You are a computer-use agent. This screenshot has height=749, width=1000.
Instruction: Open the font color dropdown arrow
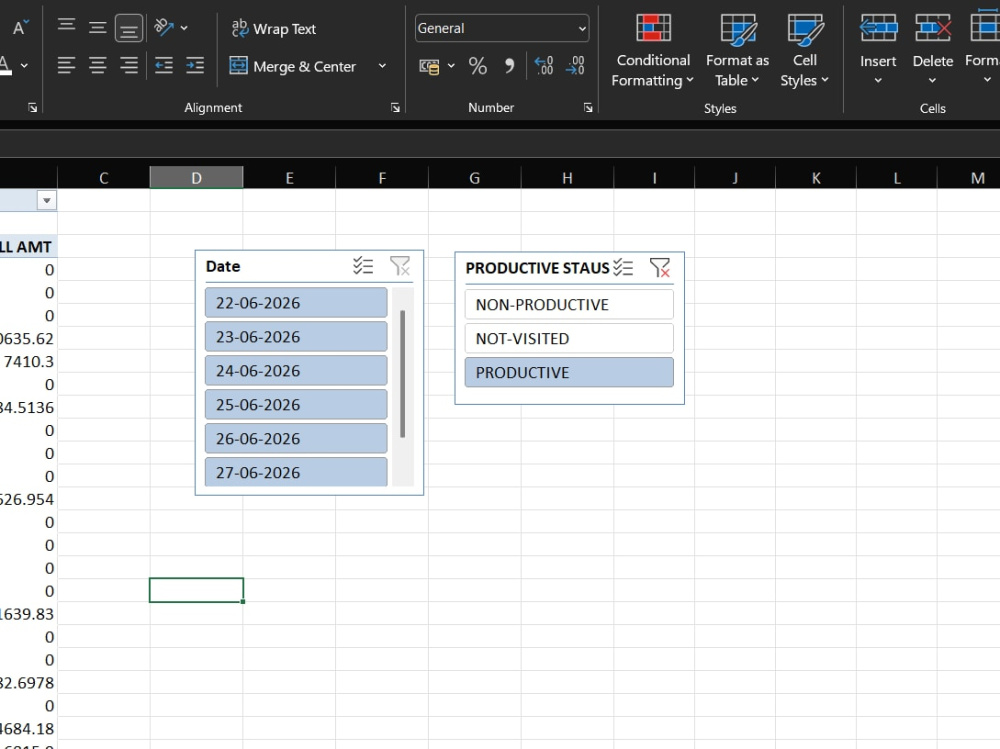(x=24, y=65)
